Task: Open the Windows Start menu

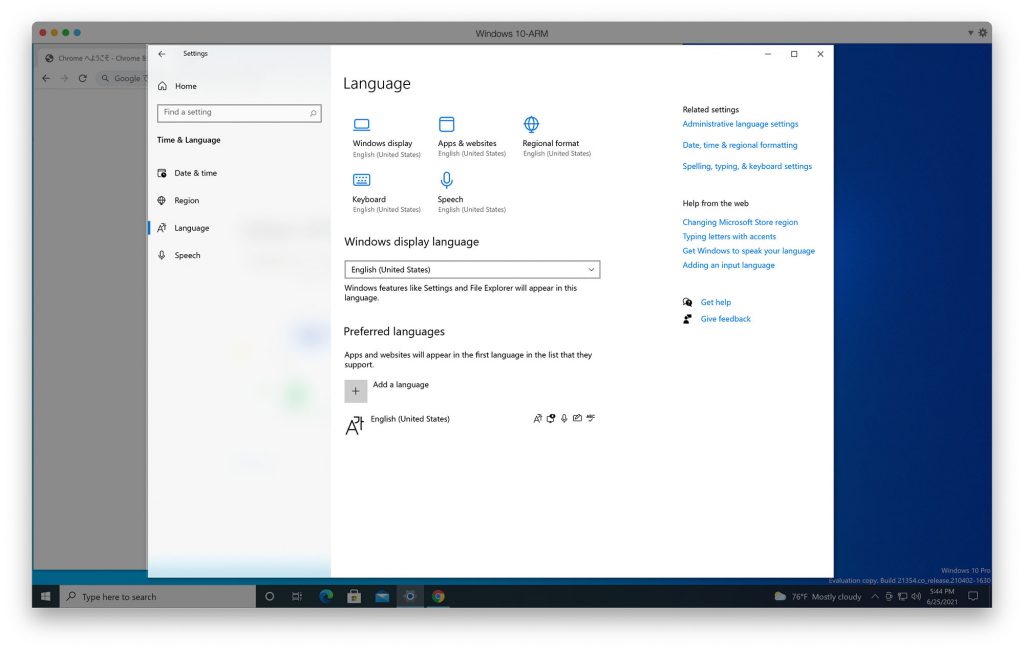Action: pyautogui.click(x=46, y=596)
